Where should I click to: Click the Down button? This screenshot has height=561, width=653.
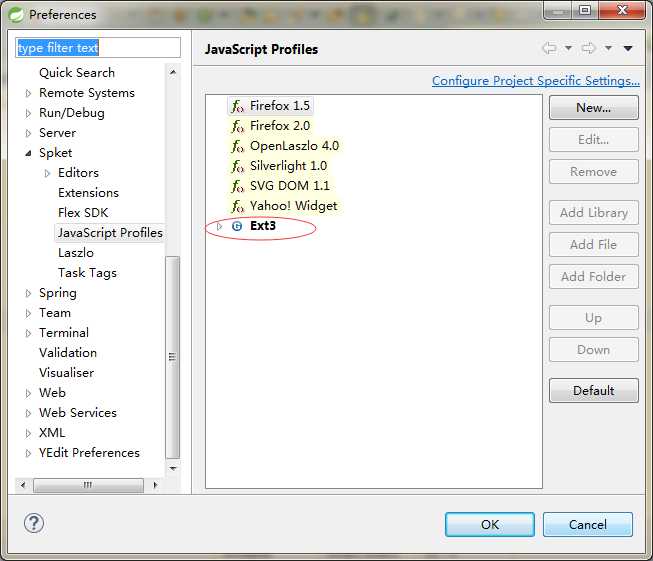[x=593, y=350]
